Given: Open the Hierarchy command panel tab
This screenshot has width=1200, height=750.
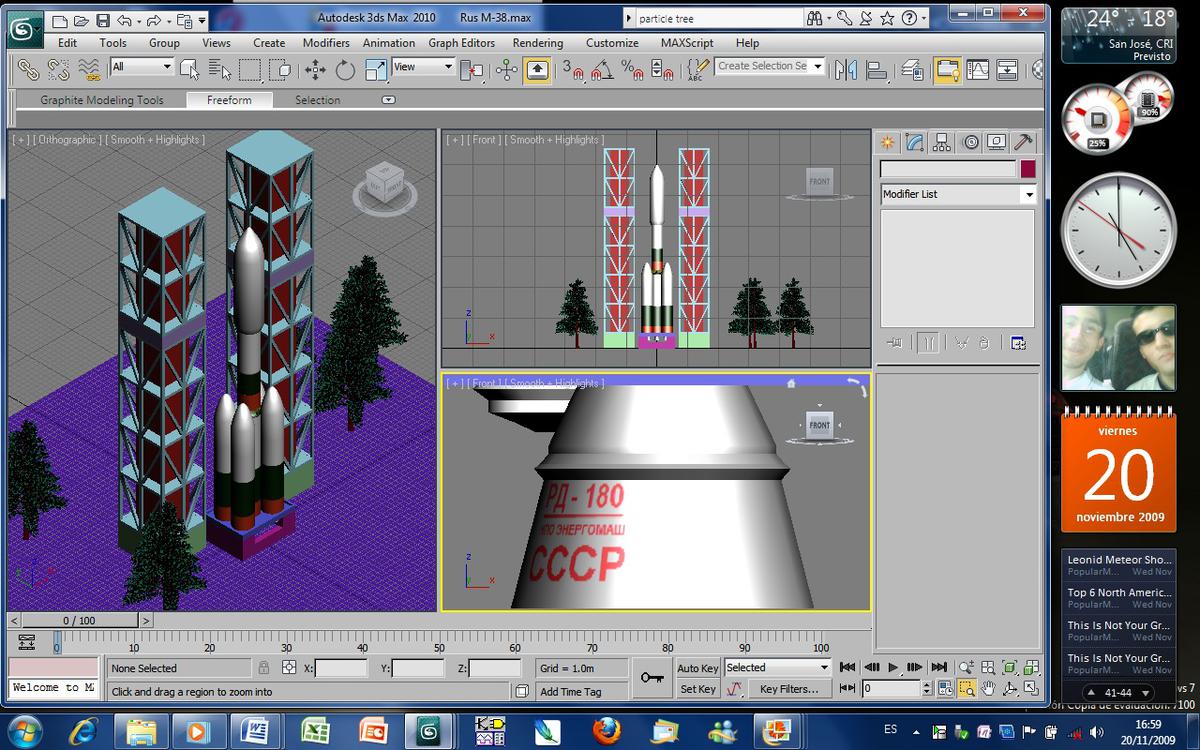Looking at the screenshot, I should point(942,142).
